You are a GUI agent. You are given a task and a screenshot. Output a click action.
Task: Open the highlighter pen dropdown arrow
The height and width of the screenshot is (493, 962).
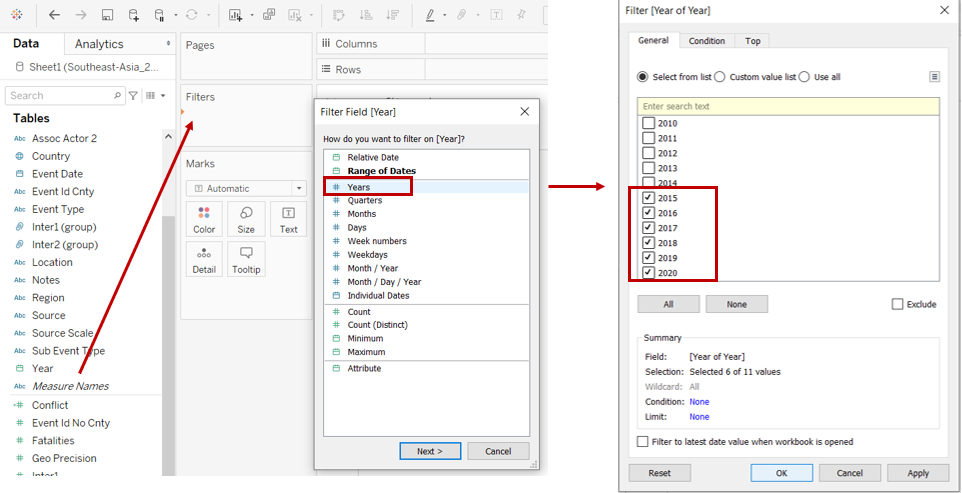[445, 15]
